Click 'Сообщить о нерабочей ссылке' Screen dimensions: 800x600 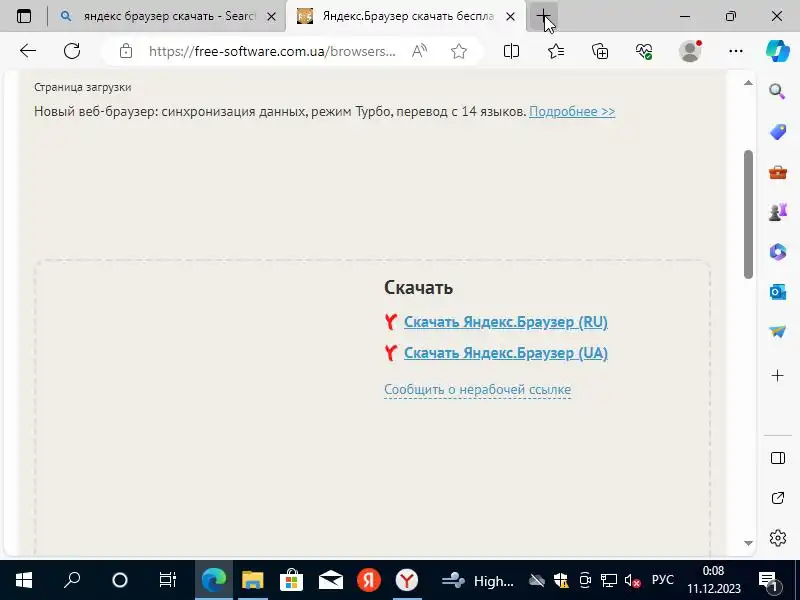[478, 389]
